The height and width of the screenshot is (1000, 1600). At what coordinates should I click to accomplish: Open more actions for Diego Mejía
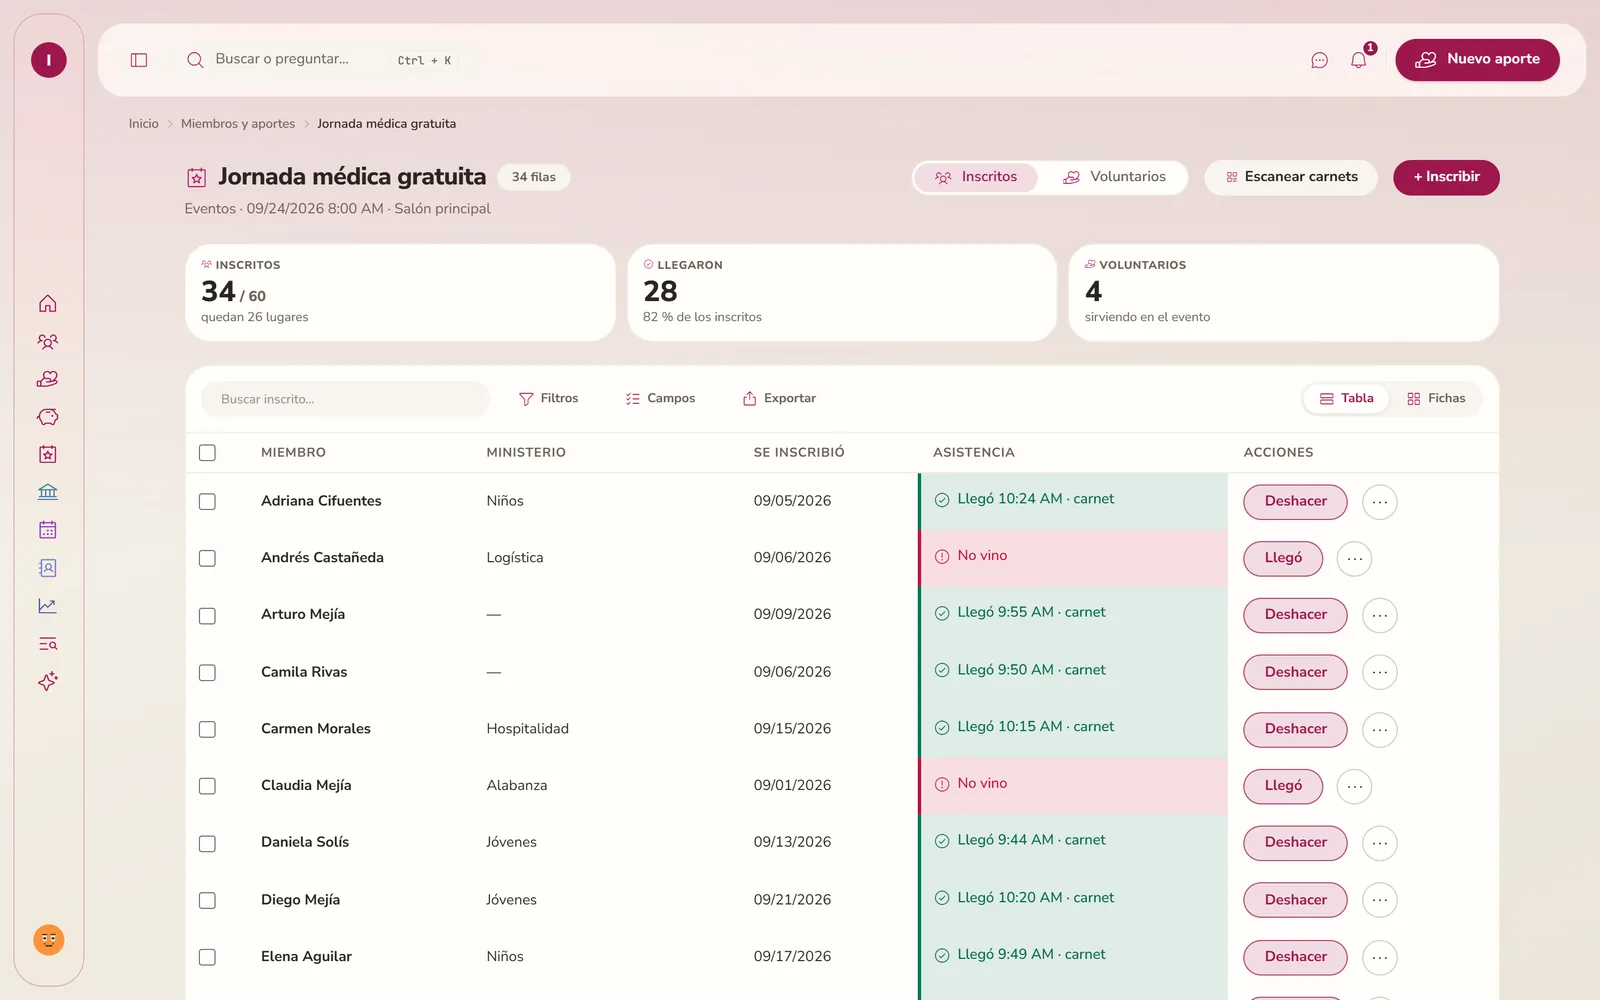tap(1380, 900)
